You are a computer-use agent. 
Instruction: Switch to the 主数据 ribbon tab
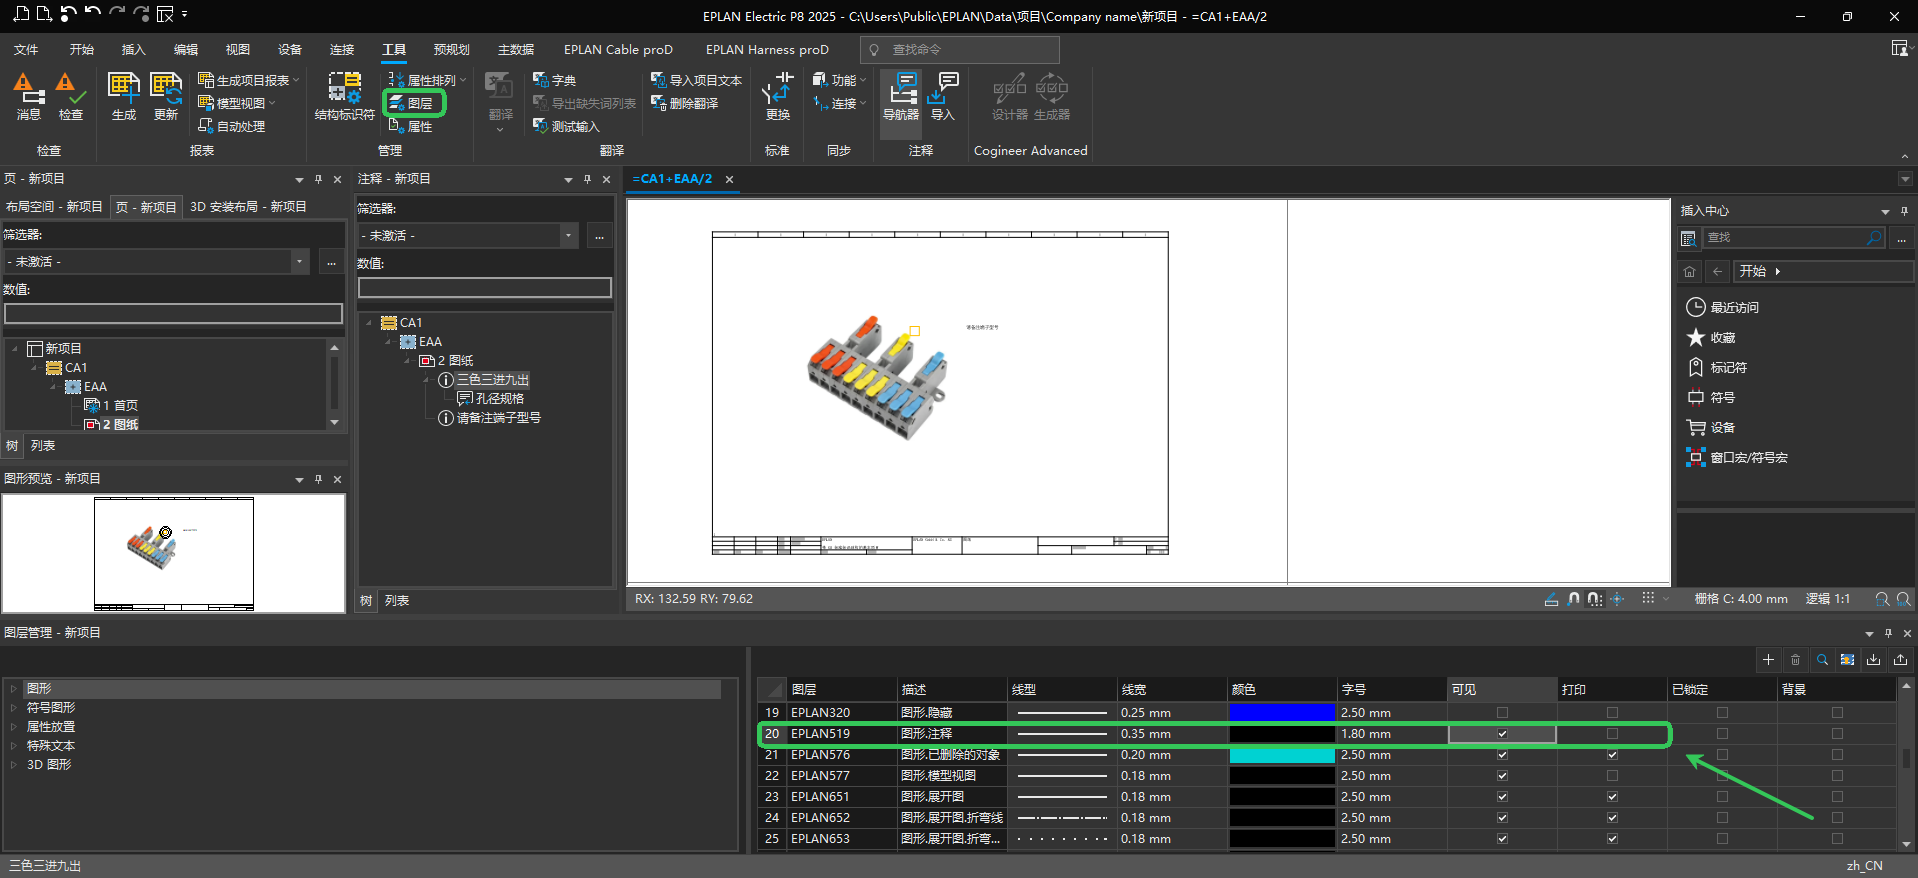pyautogui.click(x=516, y=50)
